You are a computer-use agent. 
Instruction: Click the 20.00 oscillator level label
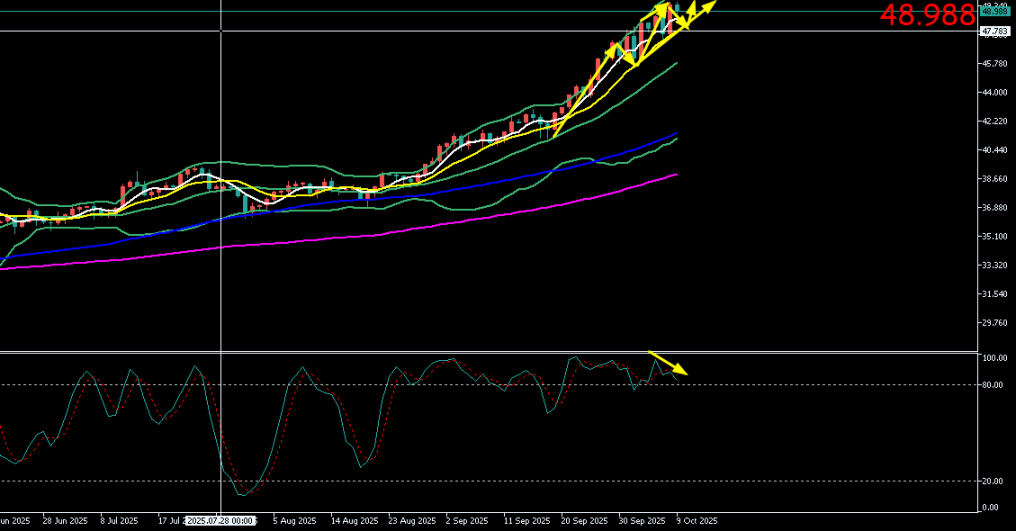pos(994,480)
